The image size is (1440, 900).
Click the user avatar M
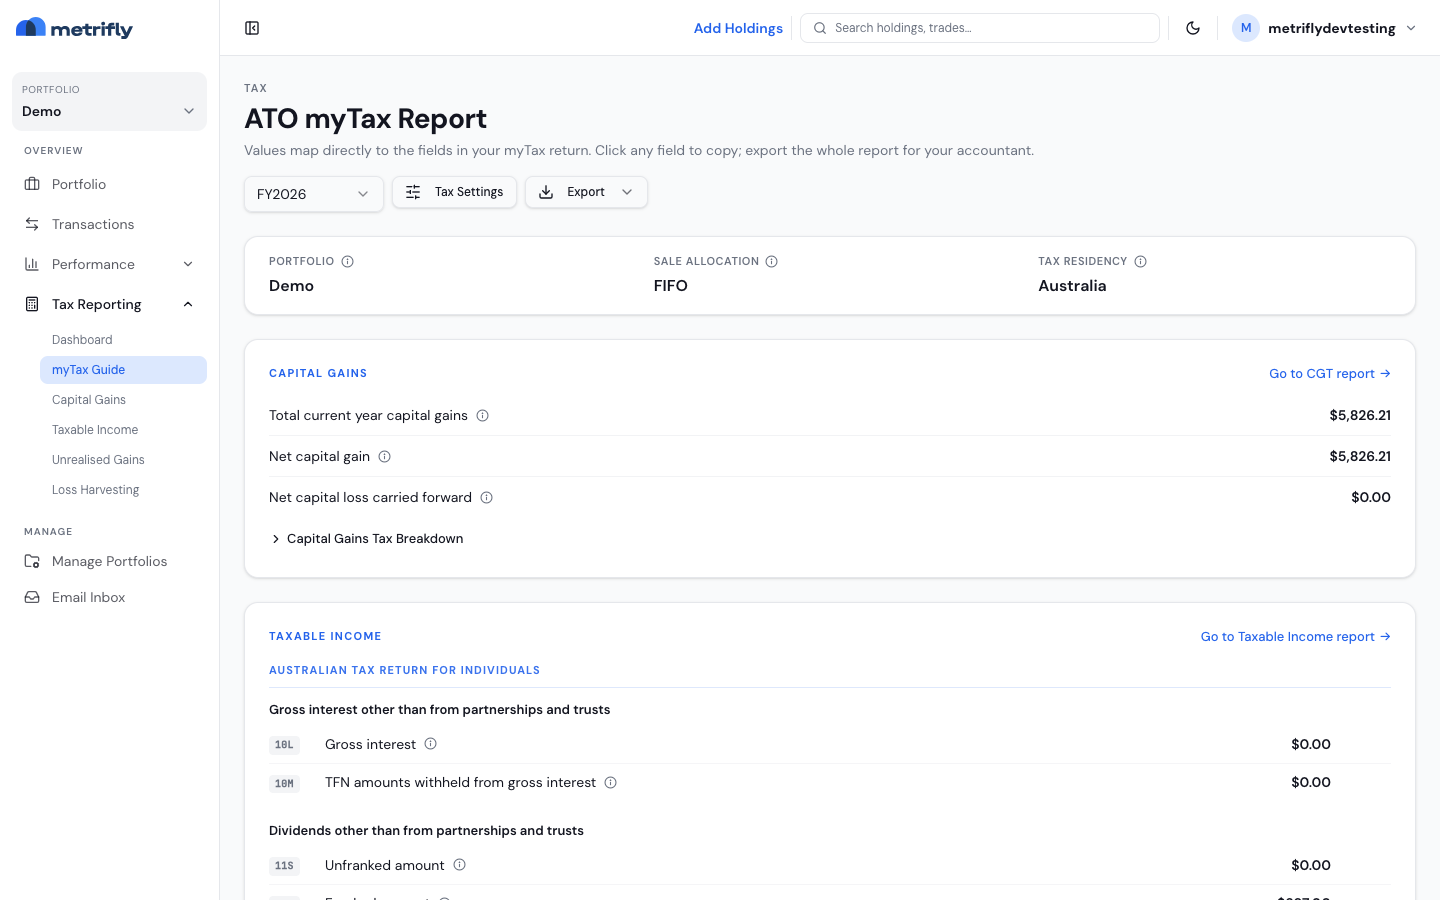(1245, 28)
